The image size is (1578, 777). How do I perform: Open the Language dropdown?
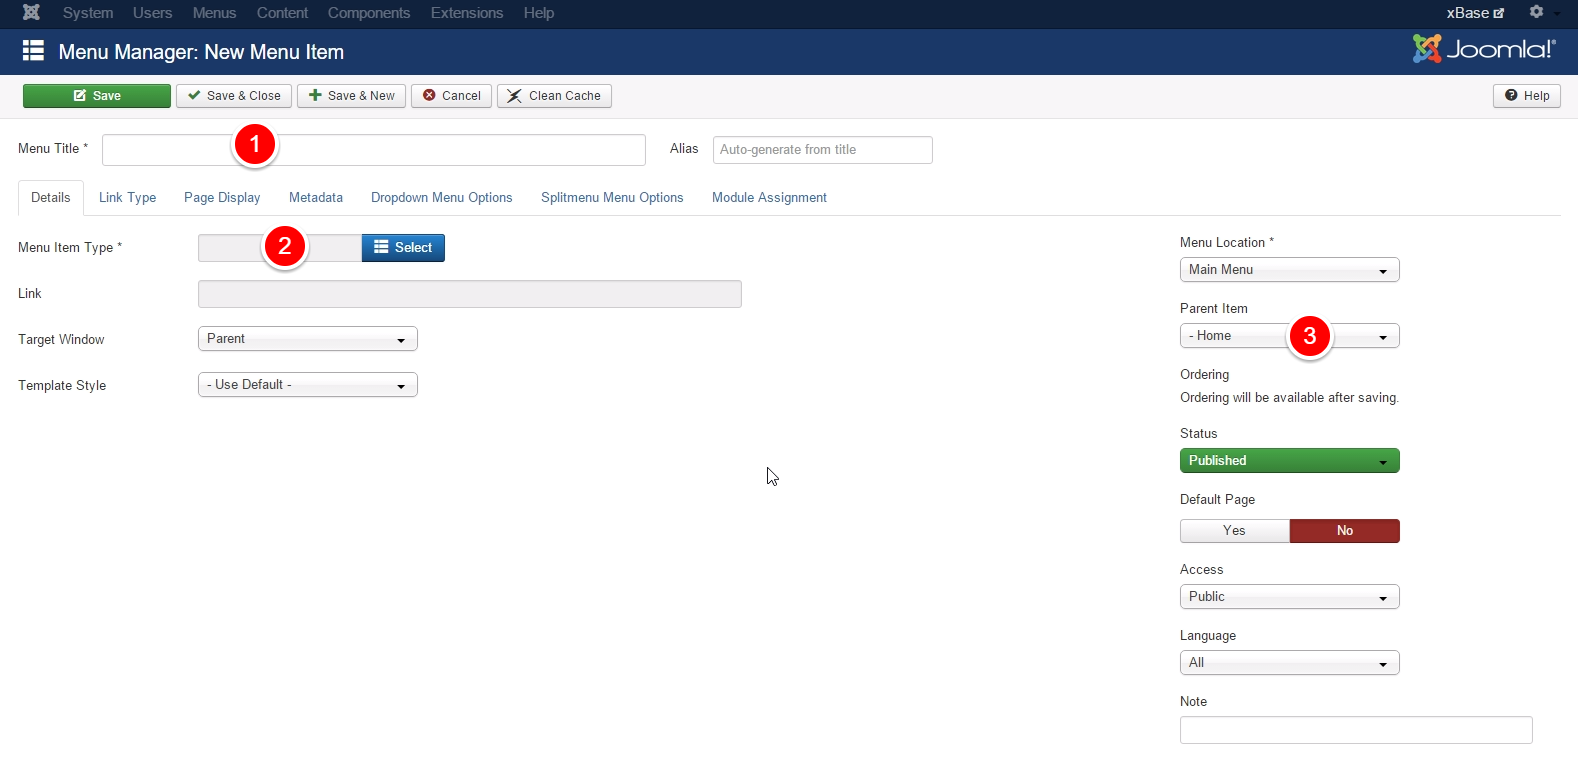point(1290,663)
